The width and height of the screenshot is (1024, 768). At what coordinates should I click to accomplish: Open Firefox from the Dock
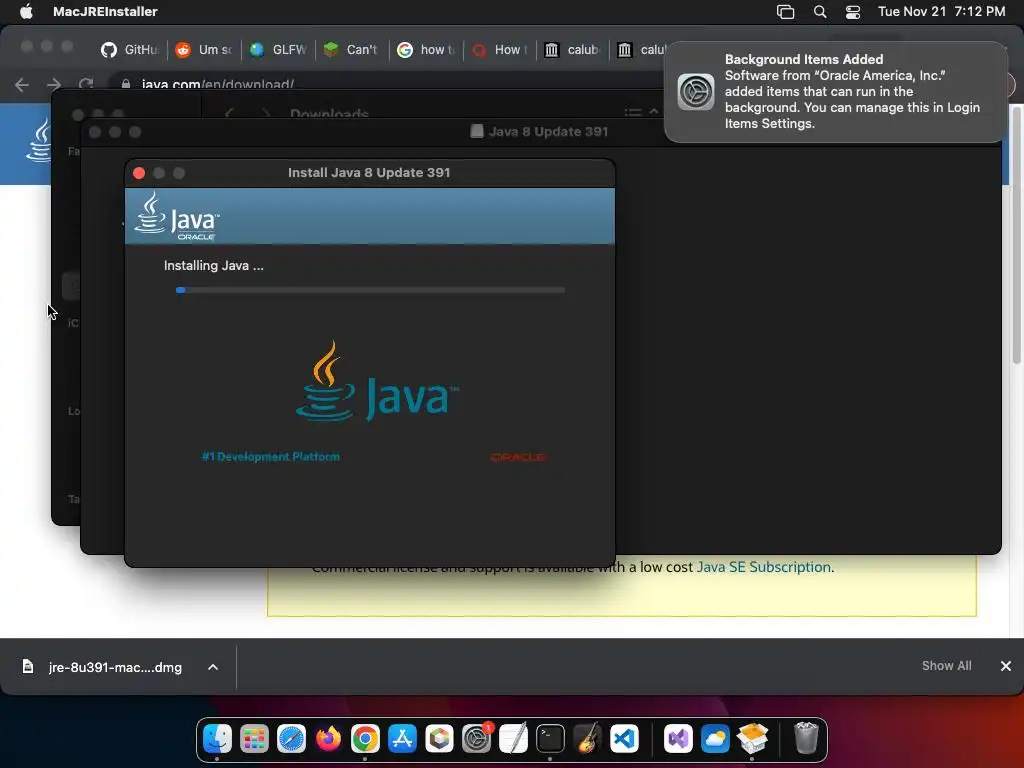328,739
